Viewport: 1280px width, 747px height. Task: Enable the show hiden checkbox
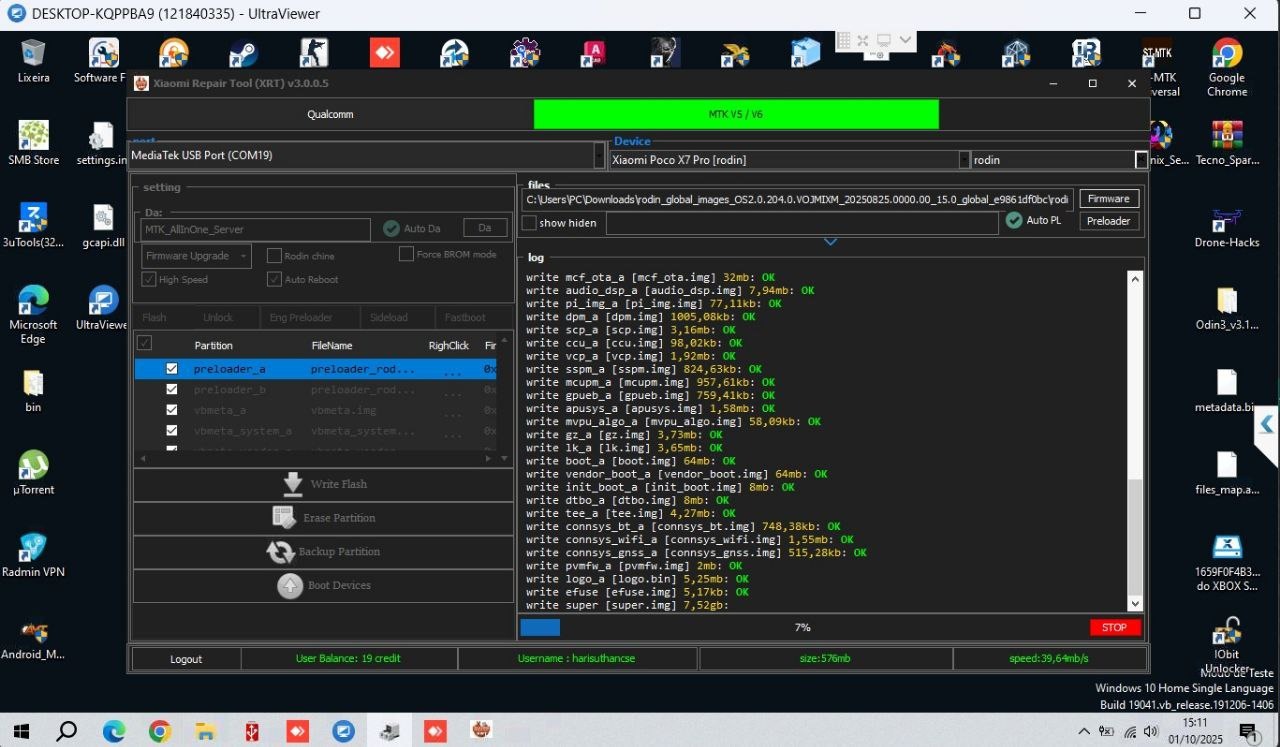530,223
